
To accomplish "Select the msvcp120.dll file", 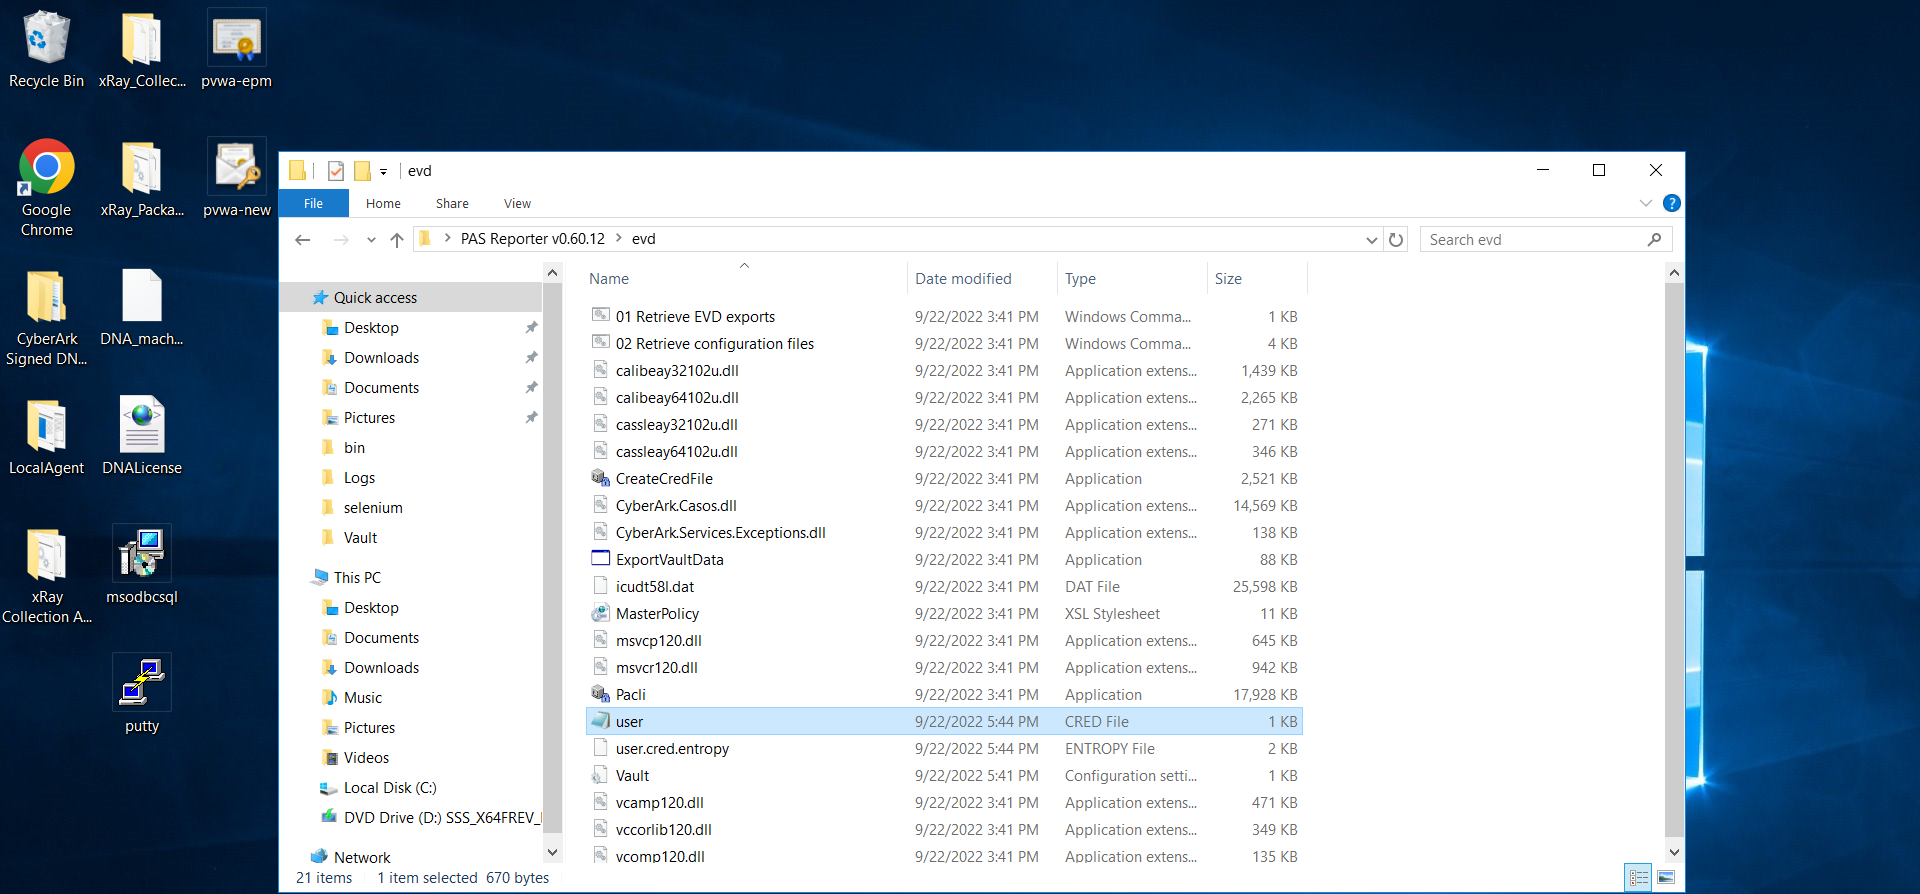I will pyautogui.click(x=658, y=640).
